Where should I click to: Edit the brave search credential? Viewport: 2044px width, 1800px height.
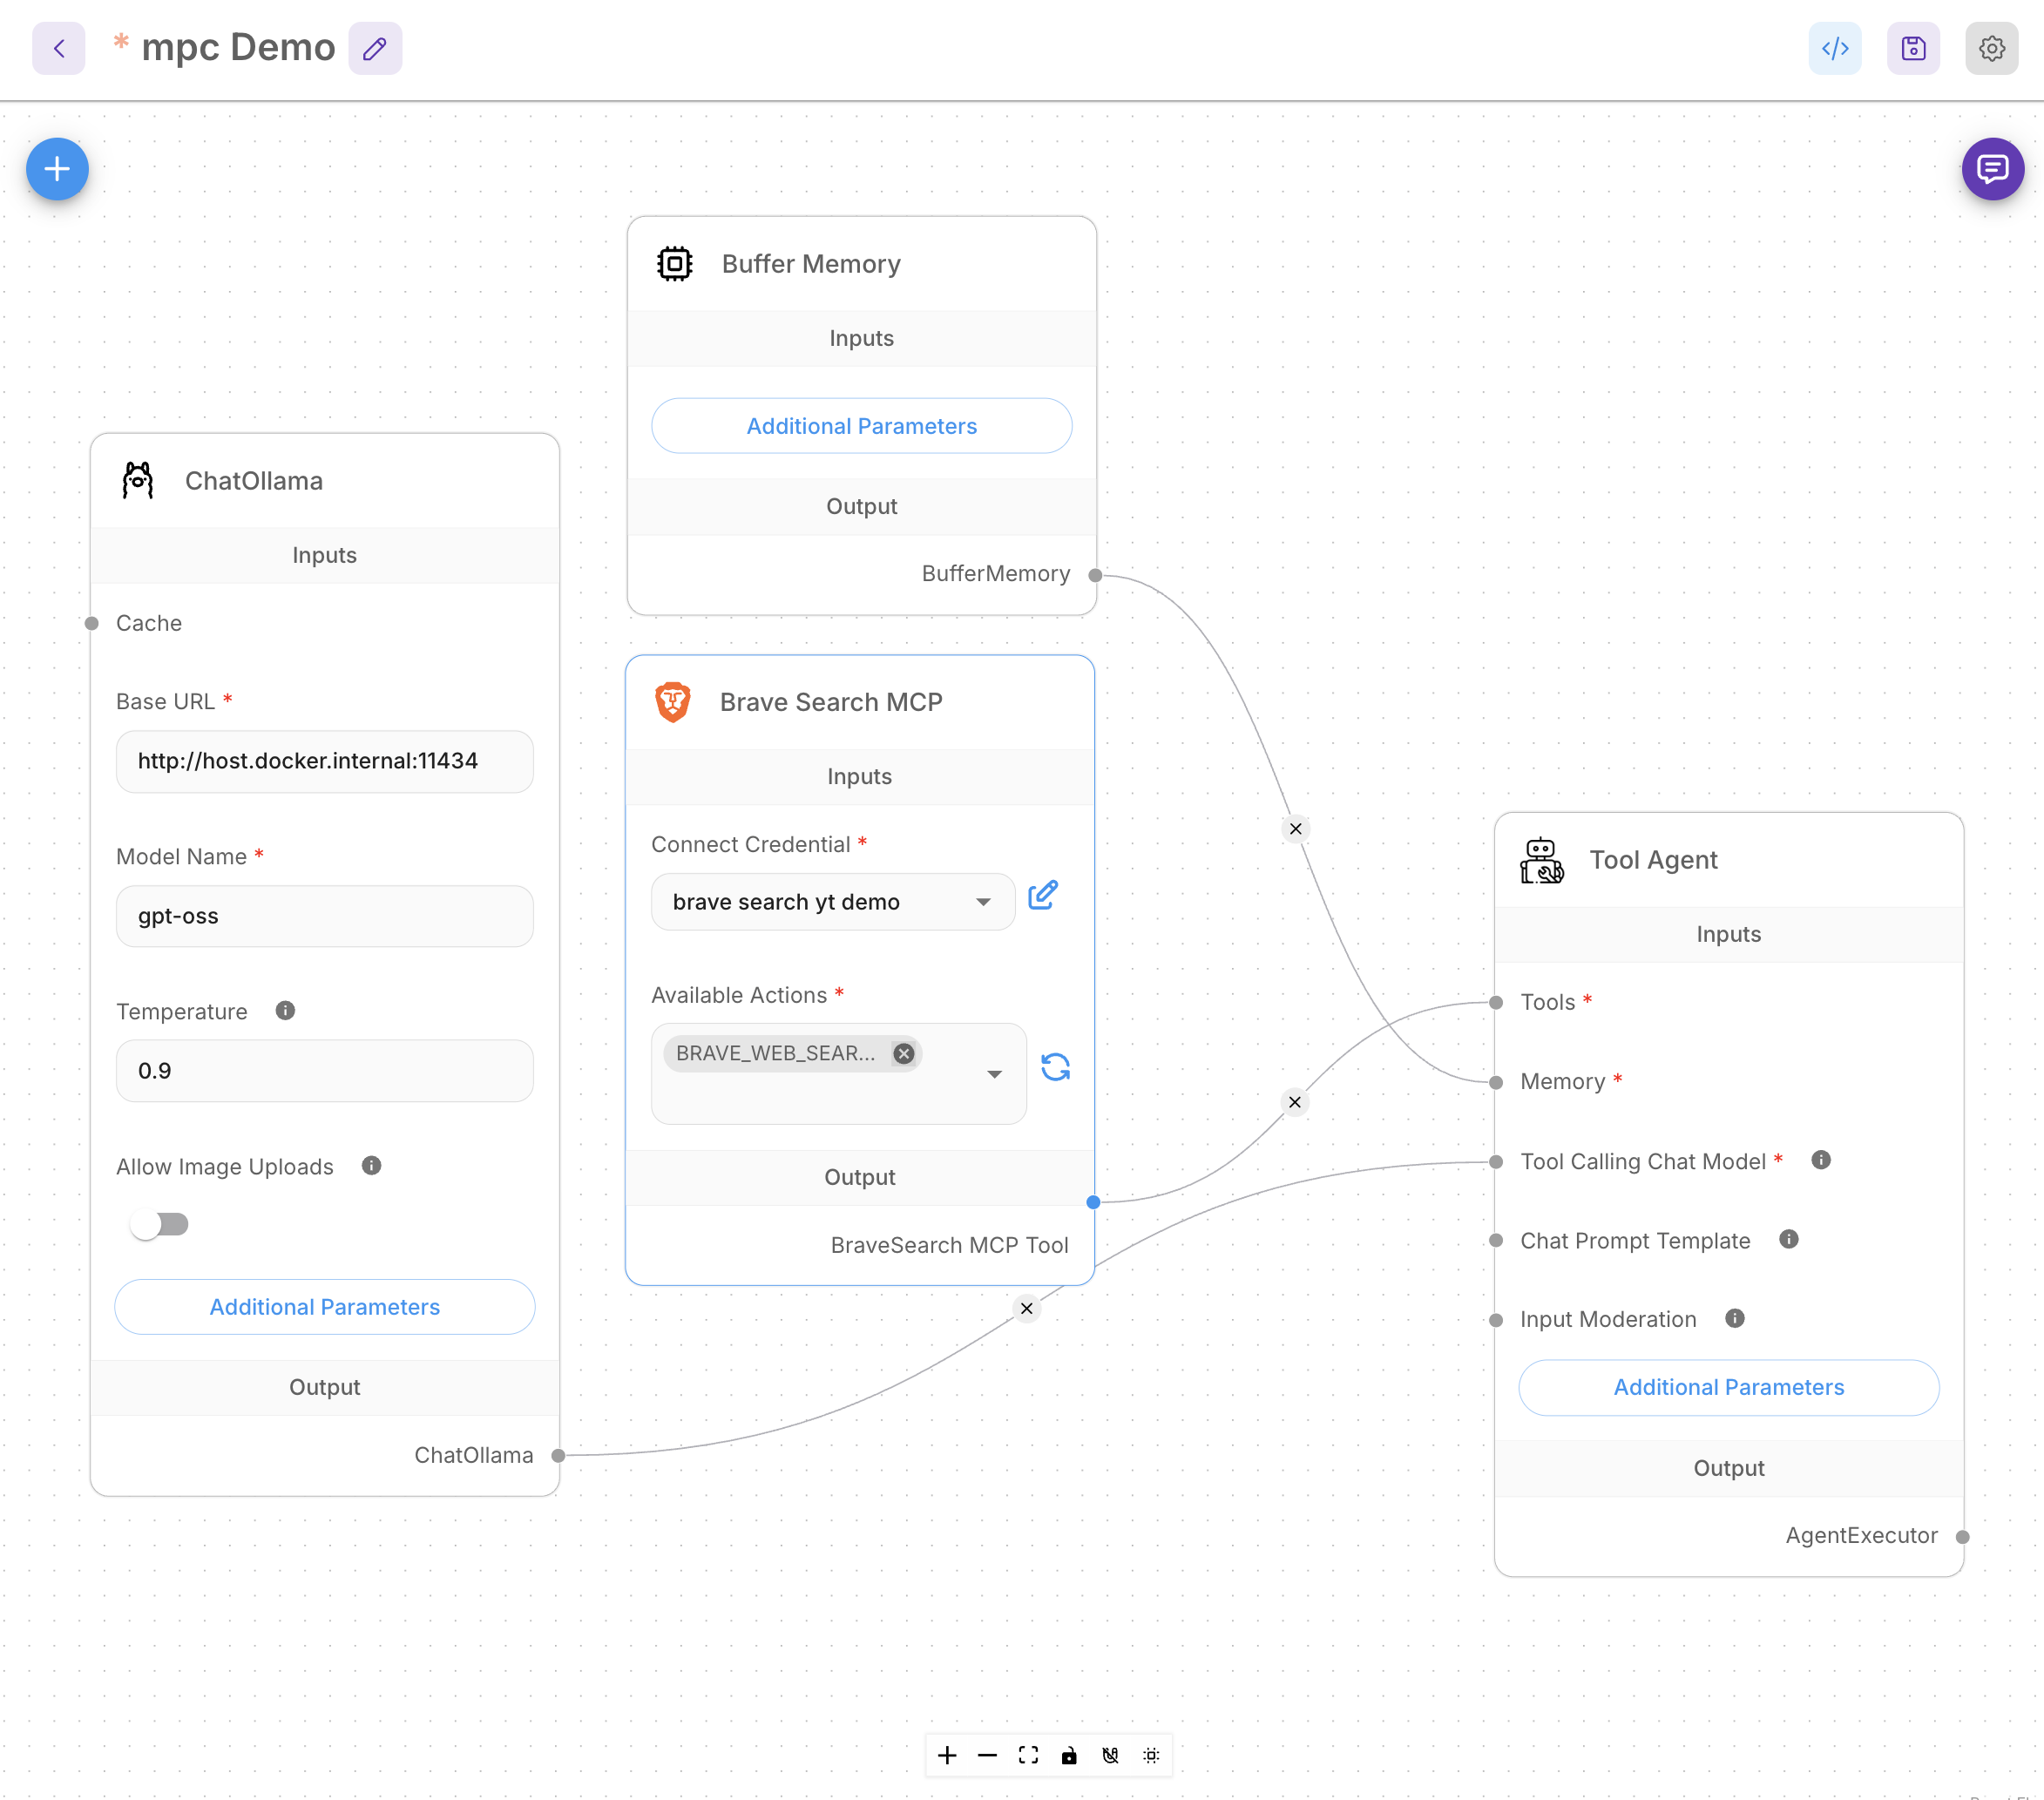pyautogui.click(x=1042, y=895)
